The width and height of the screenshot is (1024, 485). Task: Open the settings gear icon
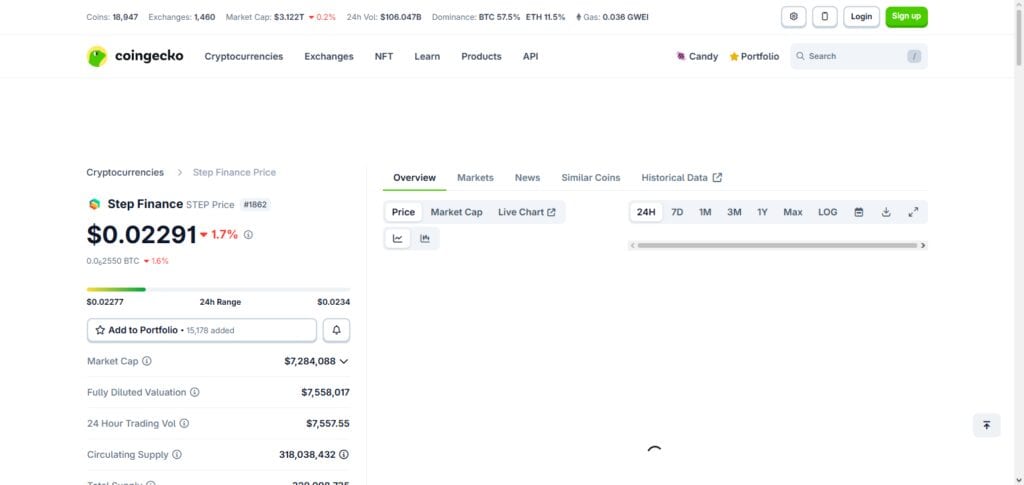point(793,16)
